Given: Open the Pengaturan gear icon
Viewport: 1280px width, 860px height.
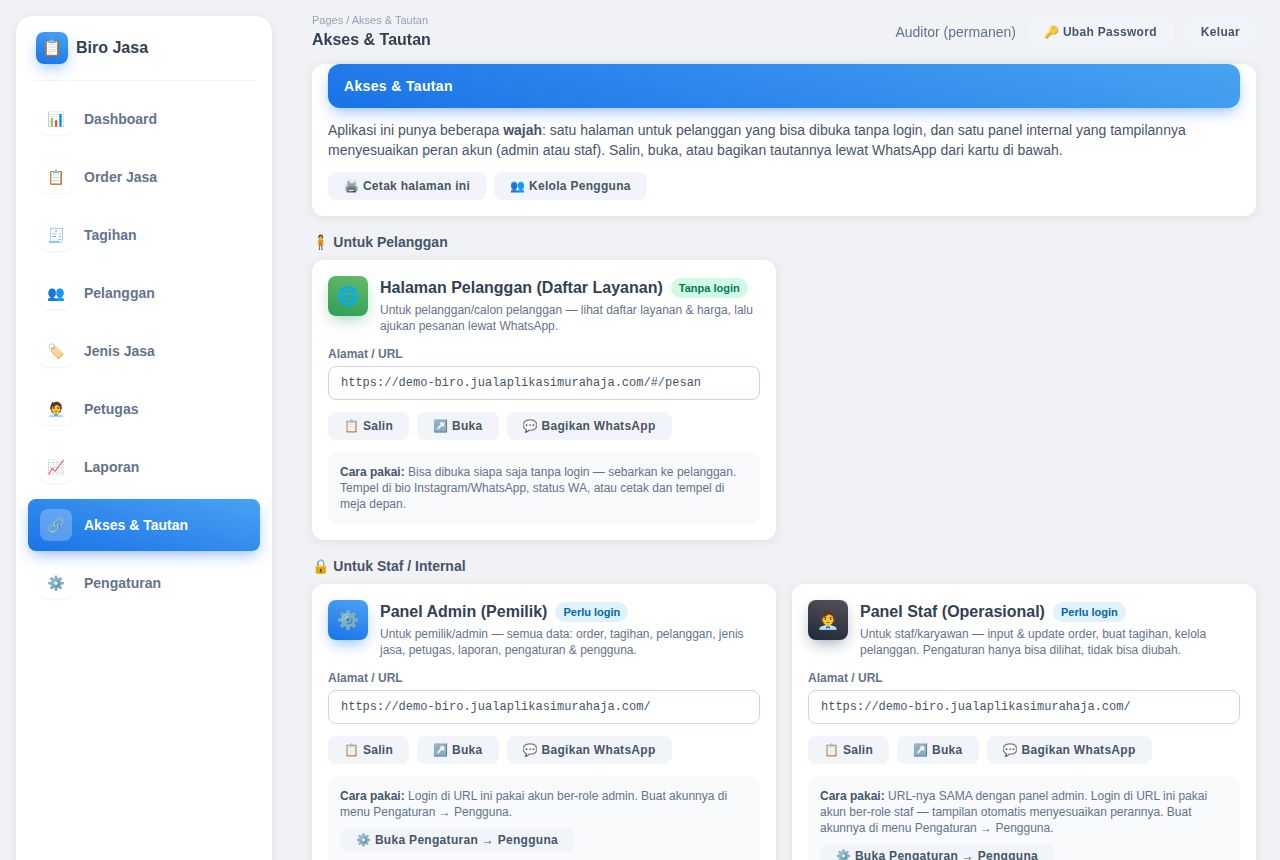Looking at the screenshot, I should click(56, 583).
